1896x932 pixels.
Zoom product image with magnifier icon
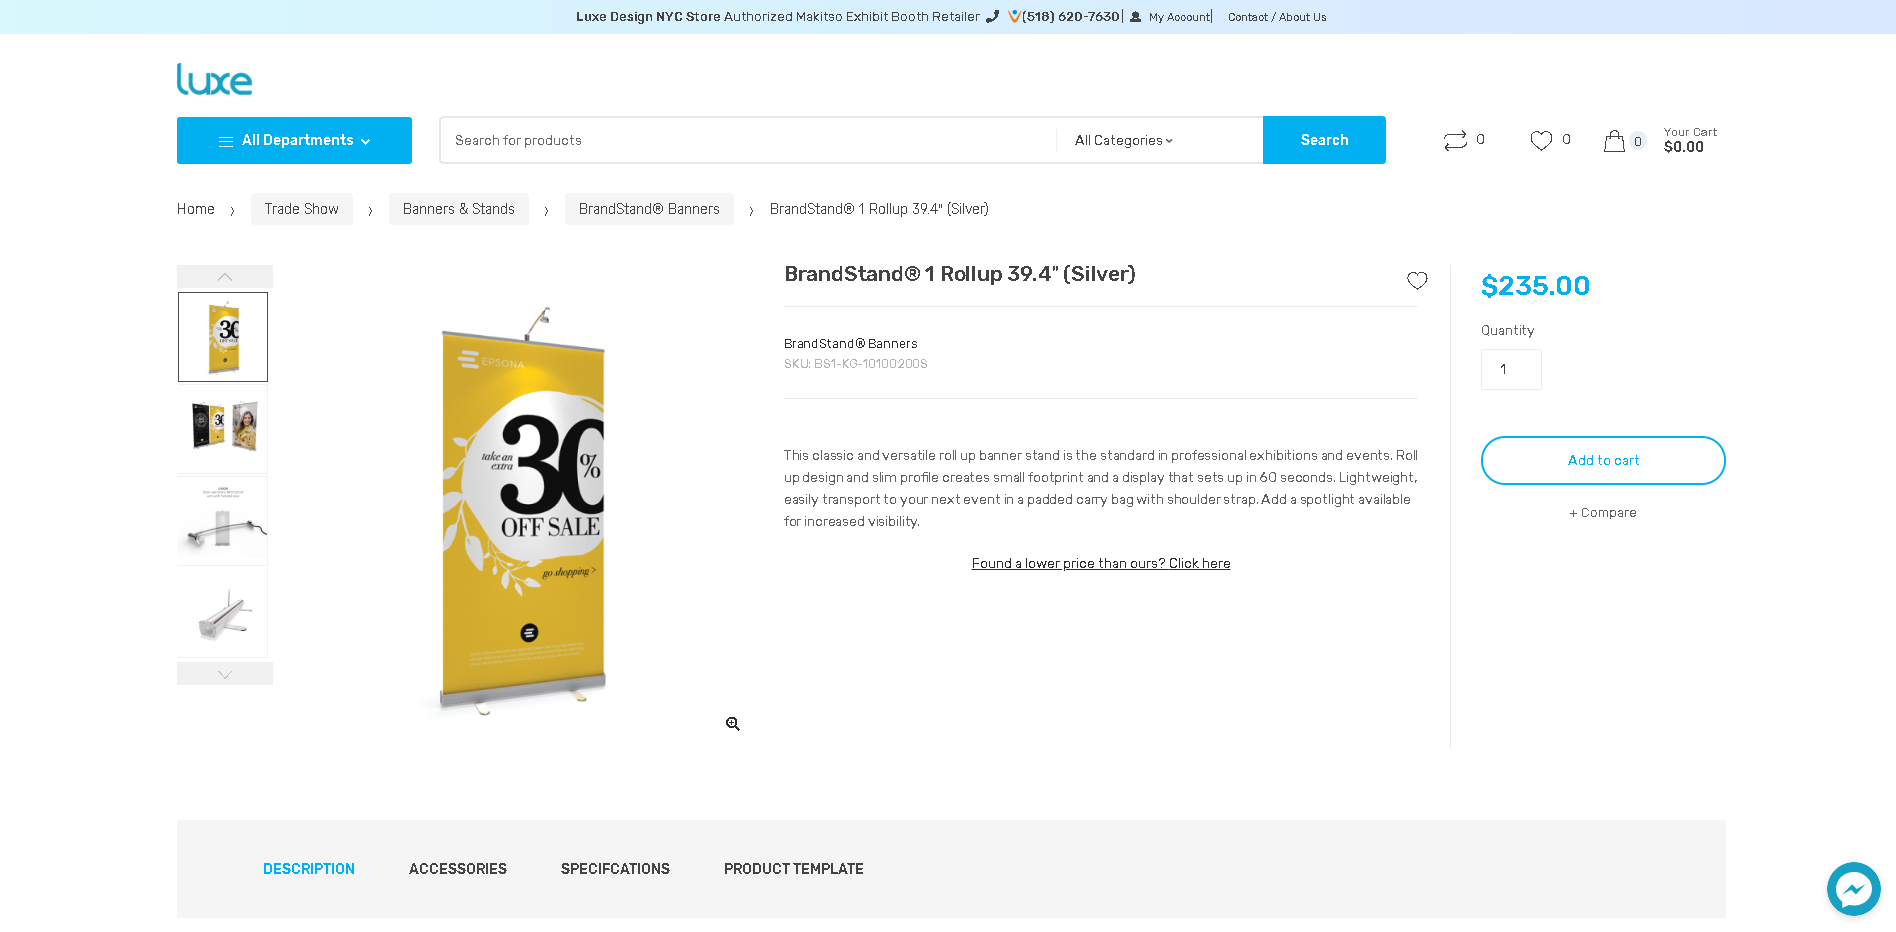[x=733, y=724]
